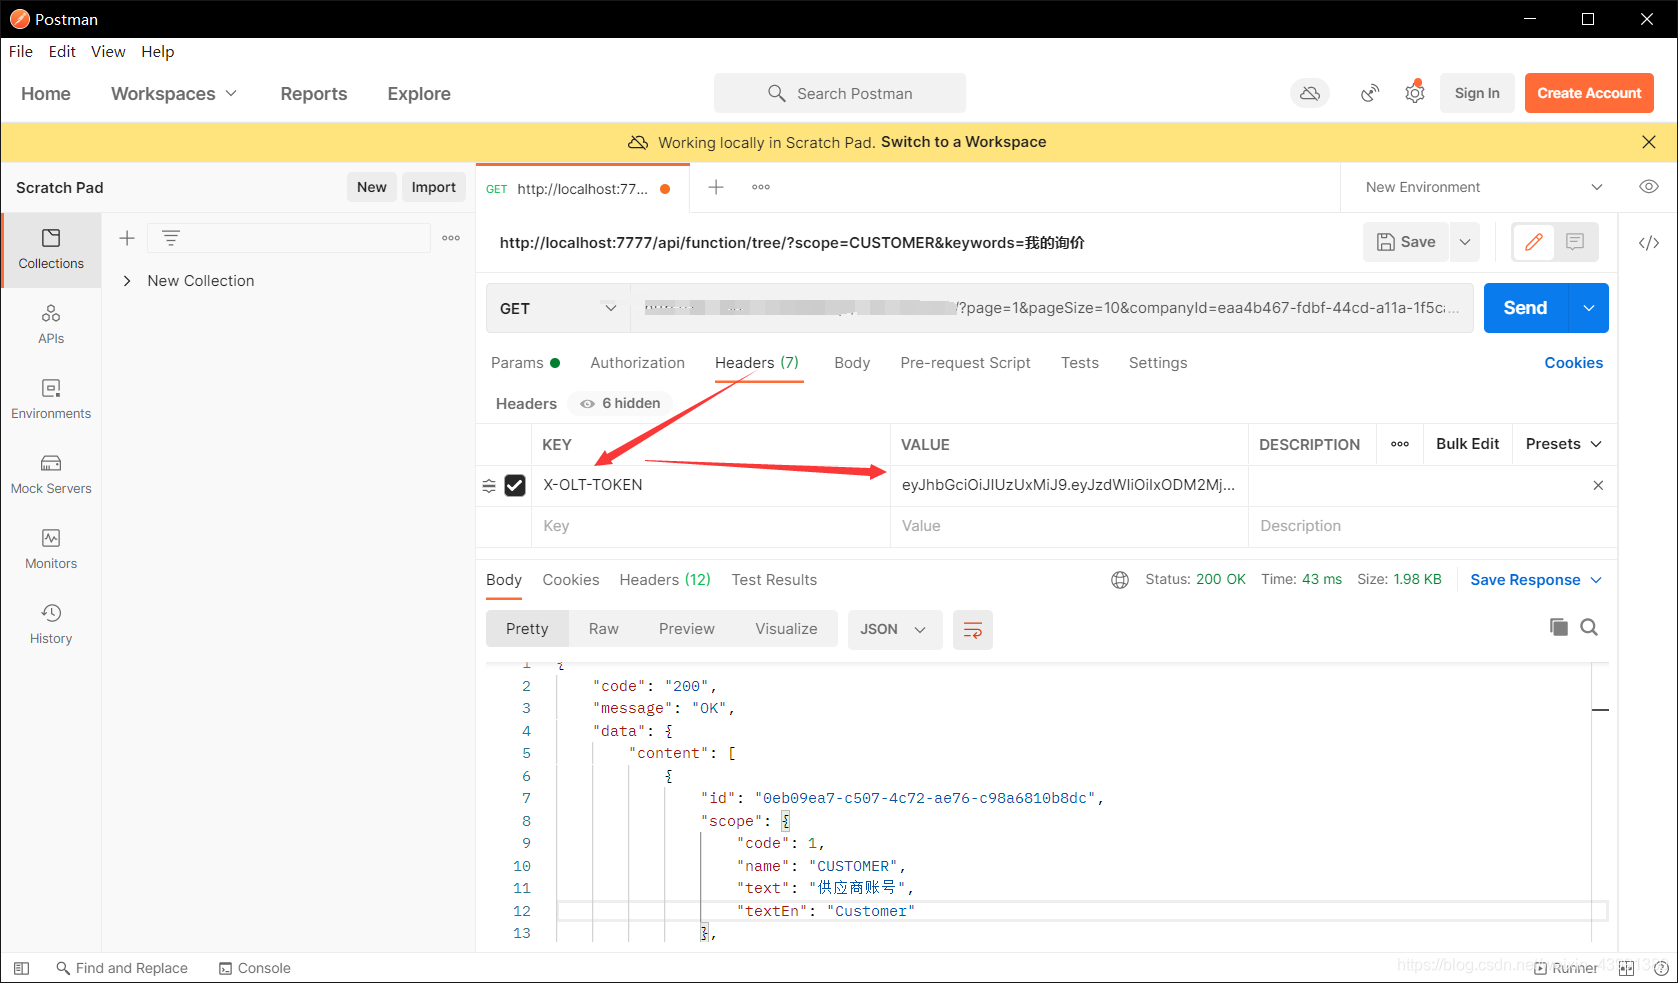Toggle response line wrap icon
This screenshot has width=1678, height=983.
973,629
